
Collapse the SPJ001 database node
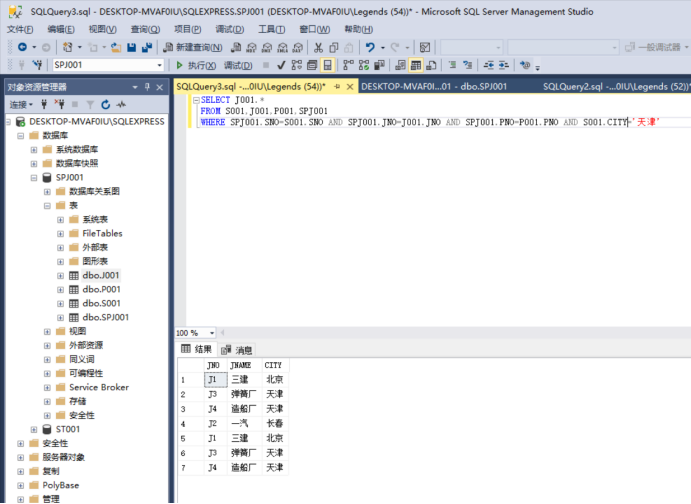pyautogui.click(x=34, y=178)
